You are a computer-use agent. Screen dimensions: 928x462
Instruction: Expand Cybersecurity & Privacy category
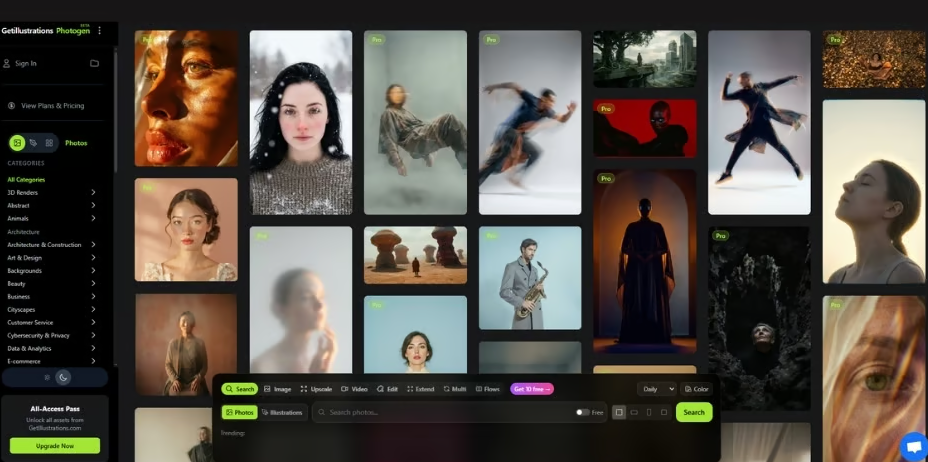click(94, 335)
